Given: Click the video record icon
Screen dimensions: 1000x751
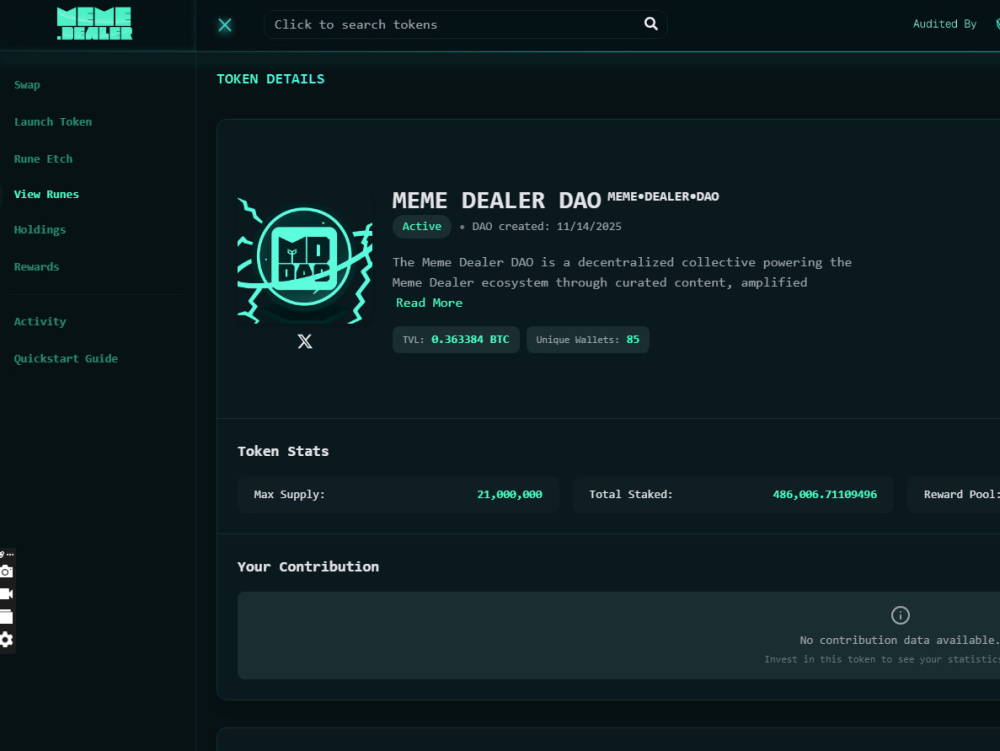Looking at the screenshot, I should [6, 594].
